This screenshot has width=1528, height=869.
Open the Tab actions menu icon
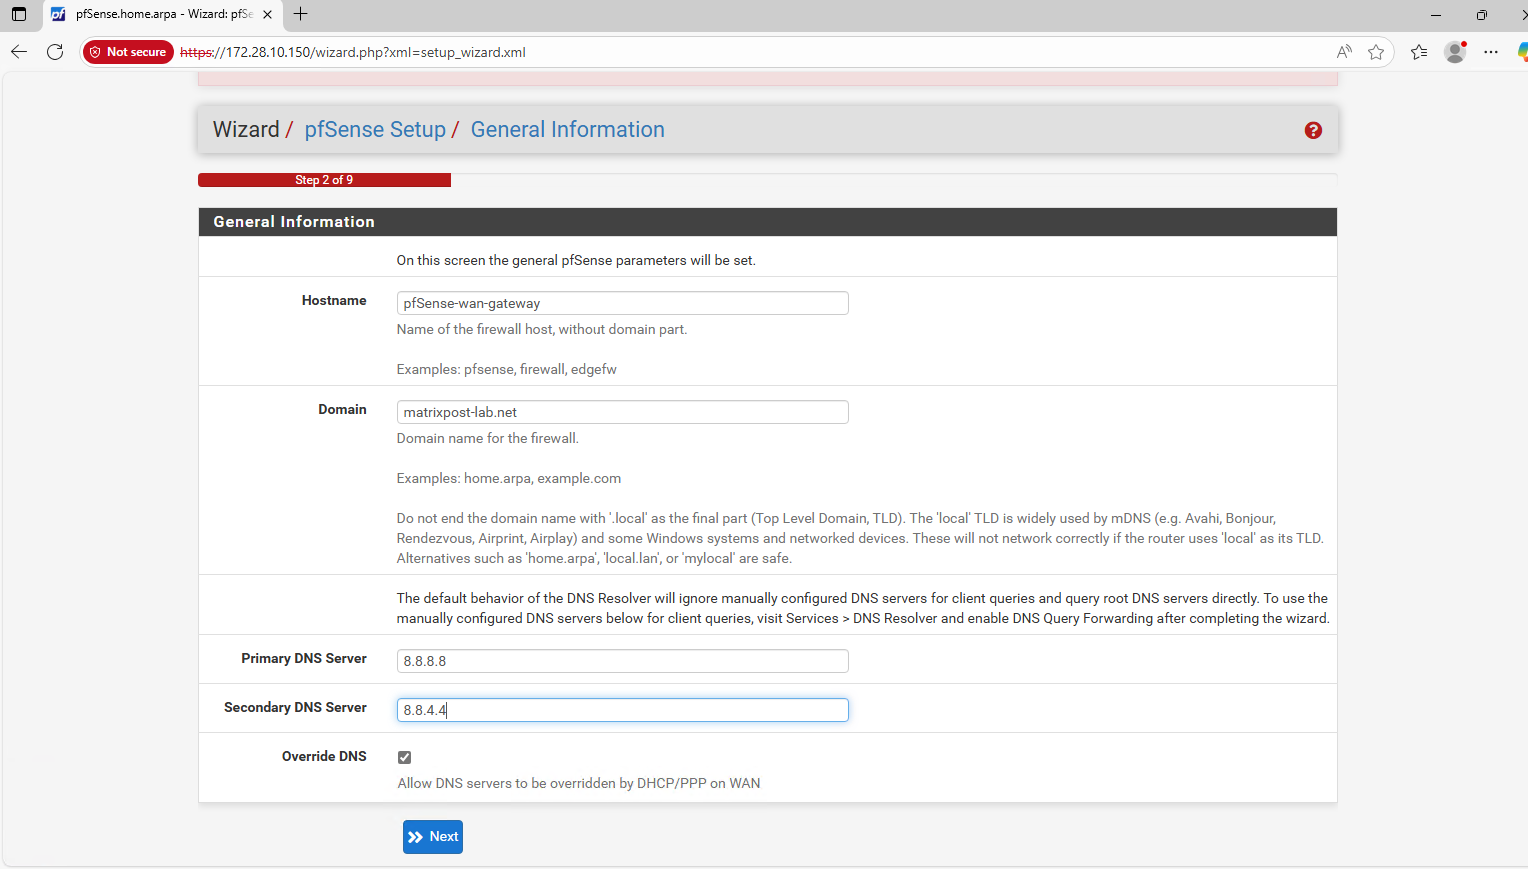click(x=19, y=14)
